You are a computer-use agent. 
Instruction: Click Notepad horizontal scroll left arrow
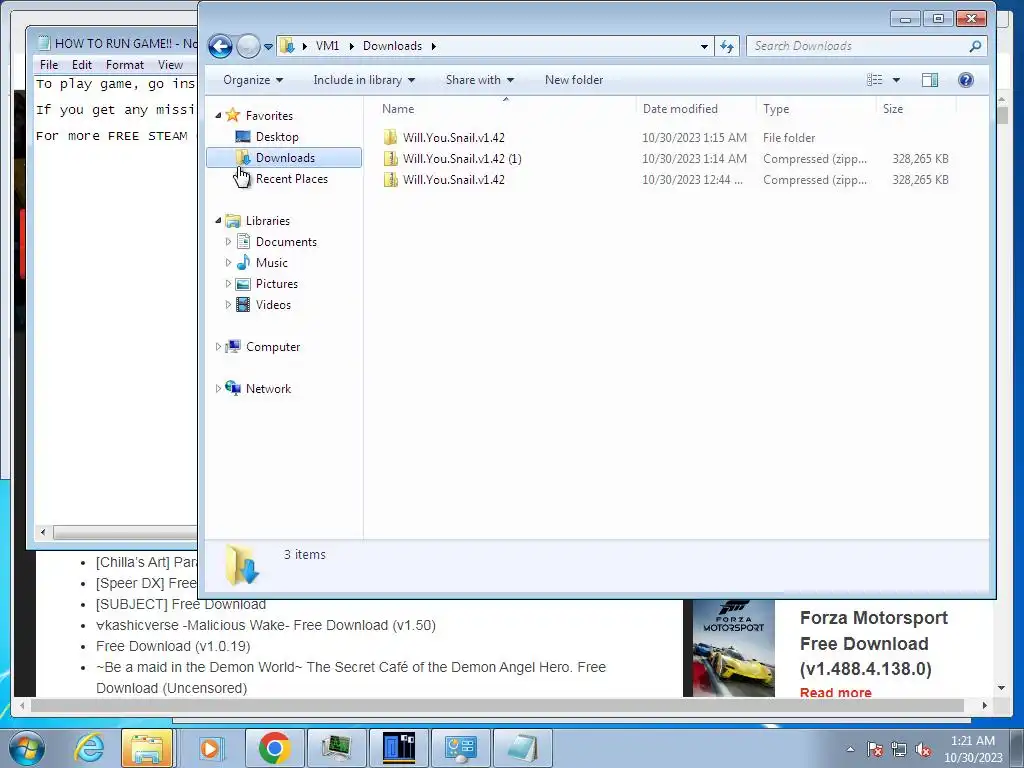coord(43,532)
